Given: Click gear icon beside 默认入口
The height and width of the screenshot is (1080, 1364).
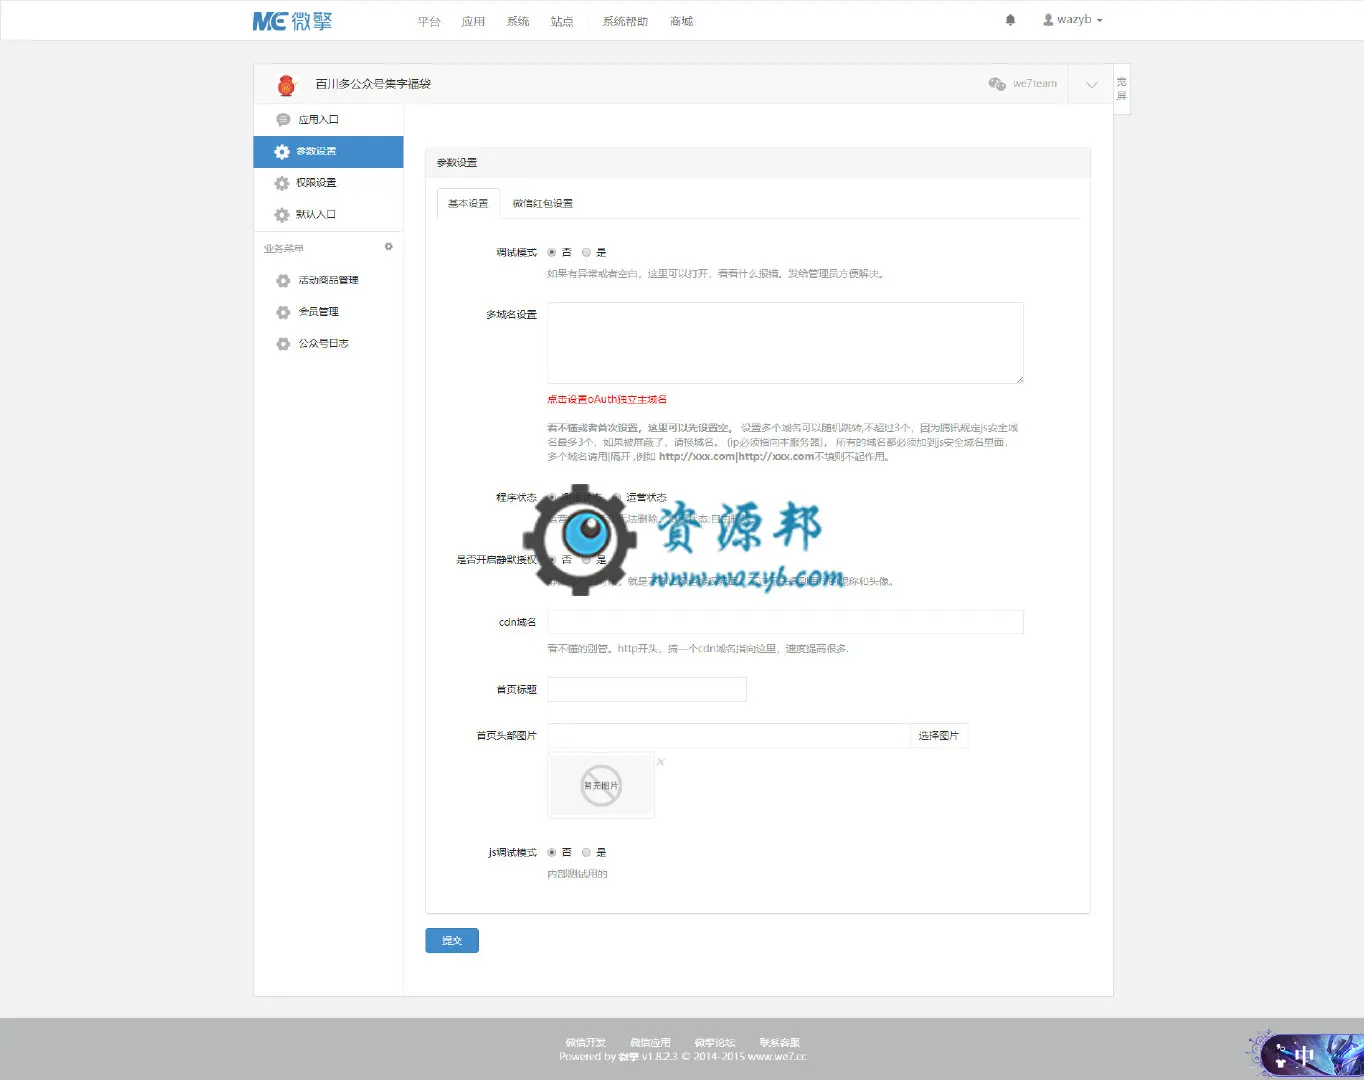Looking at the screenshot, I should [x=282, y=215].
